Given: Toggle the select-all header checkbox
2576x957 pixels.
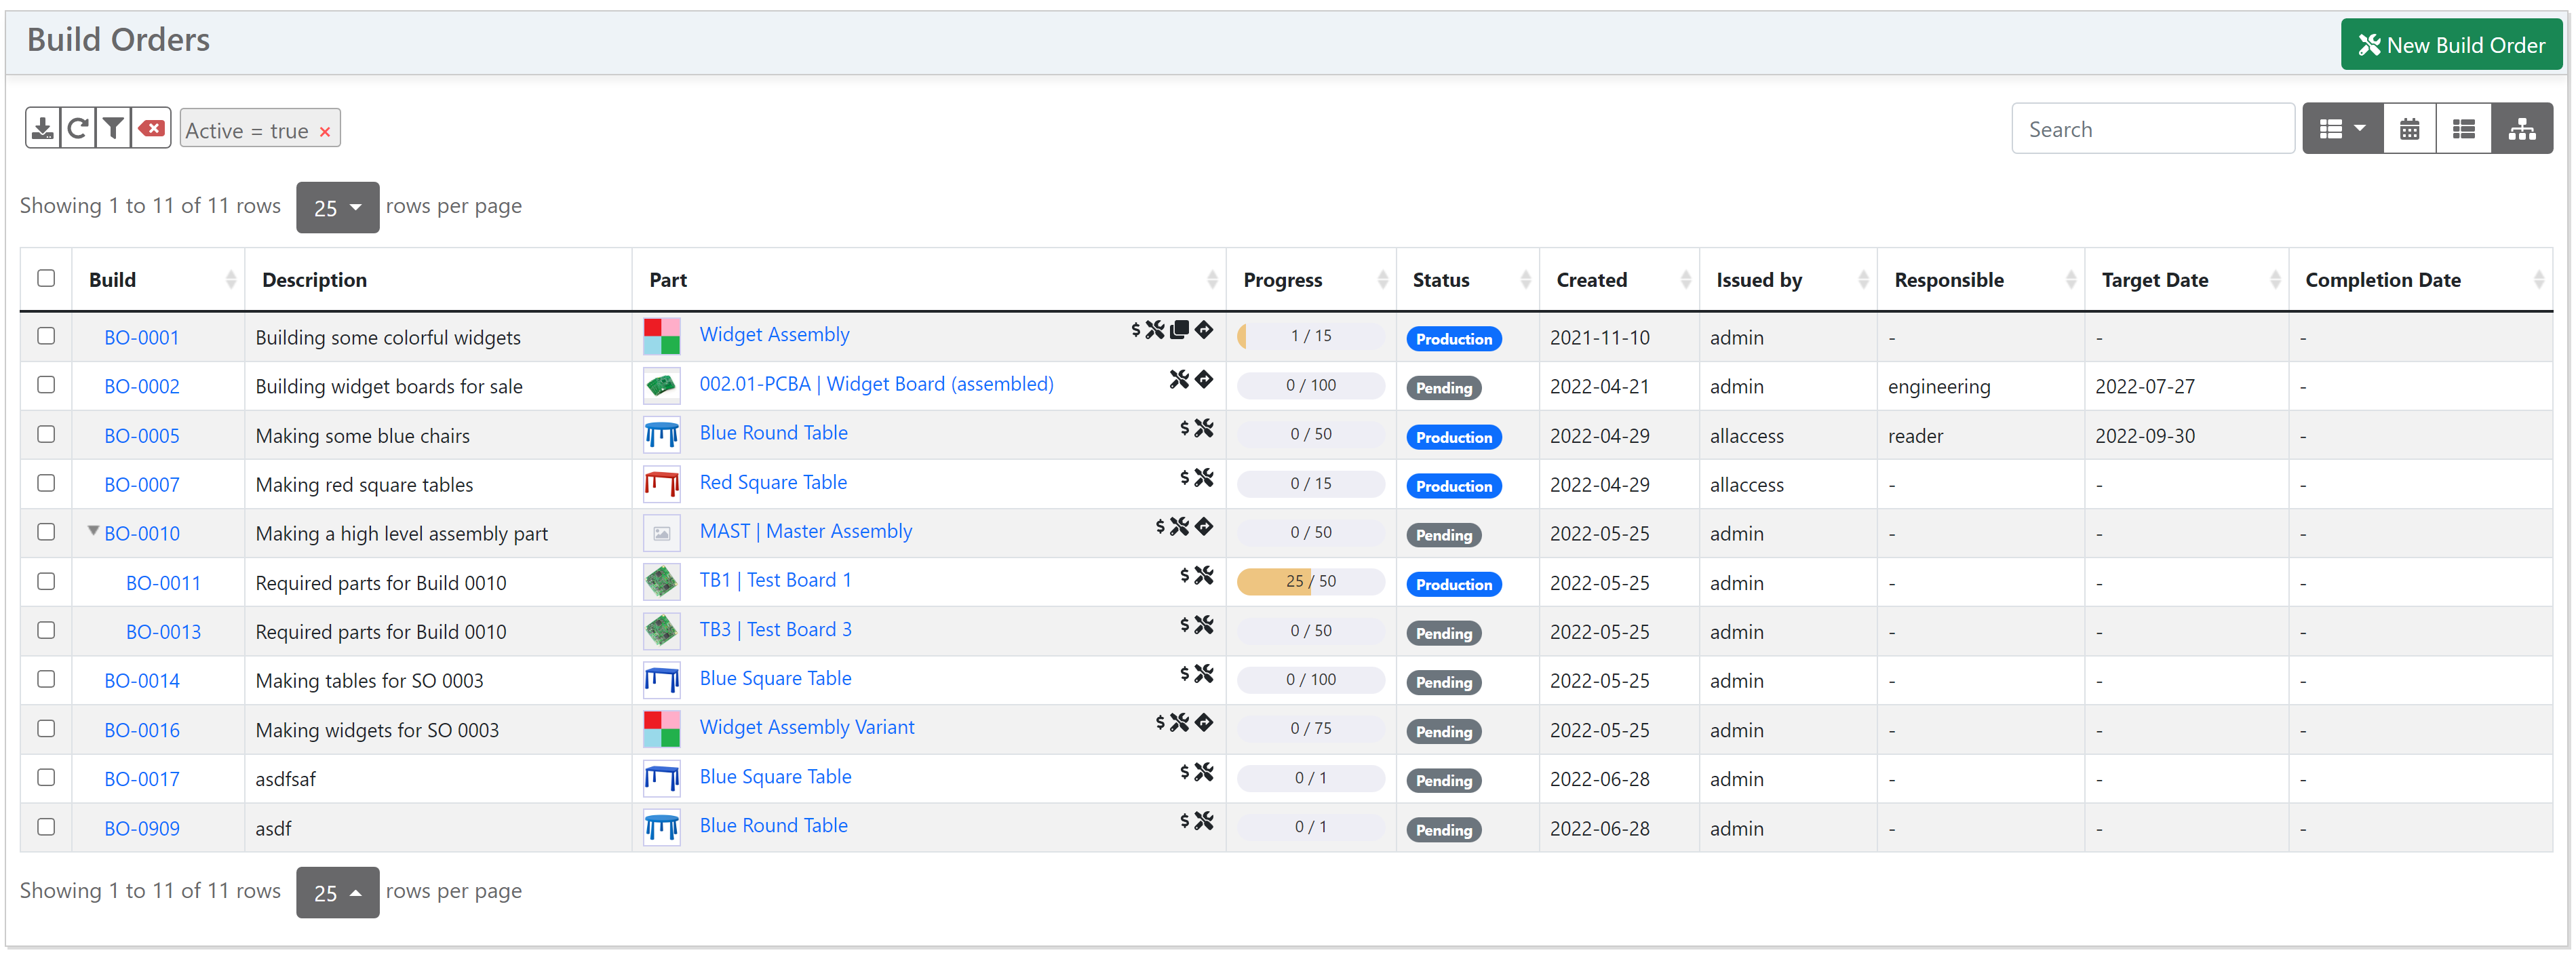Looking at the screenshot, I should (46, 278).
